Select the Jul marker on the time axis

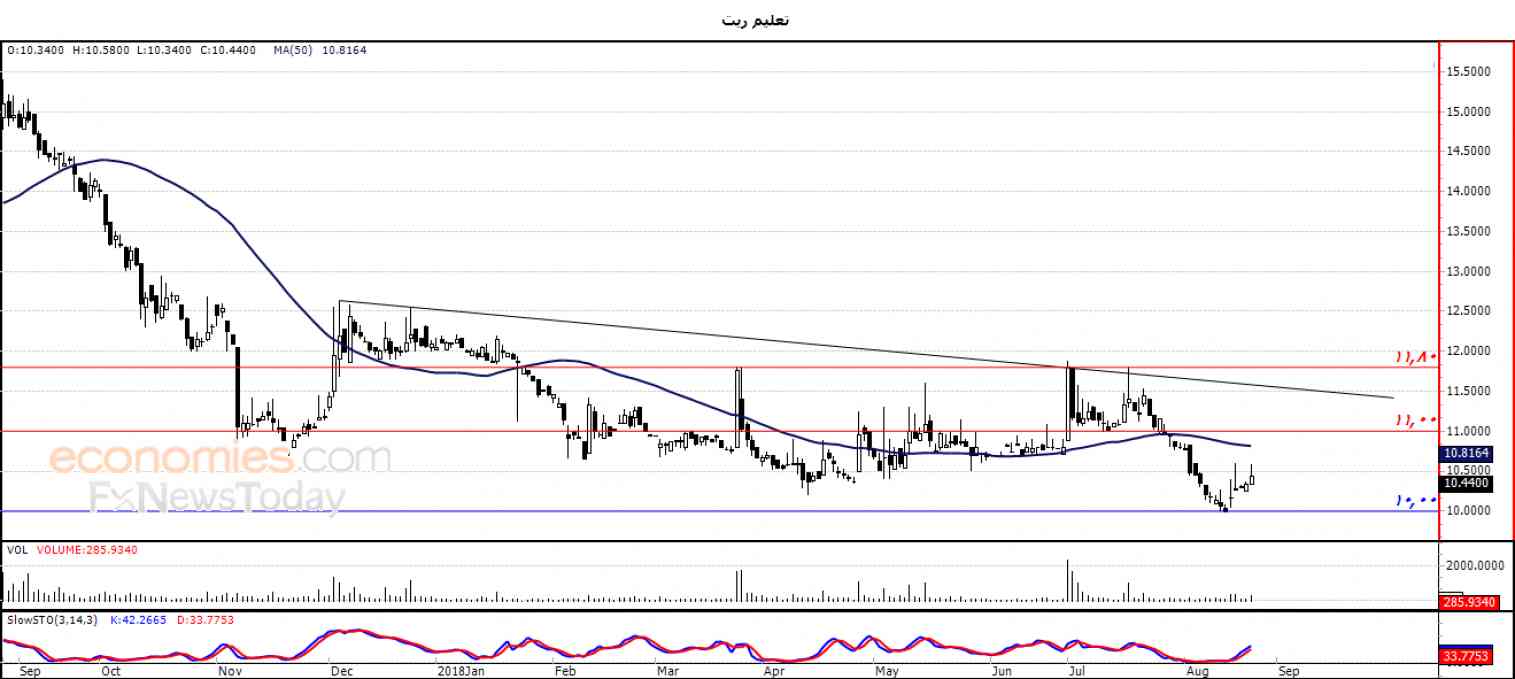1075,671
